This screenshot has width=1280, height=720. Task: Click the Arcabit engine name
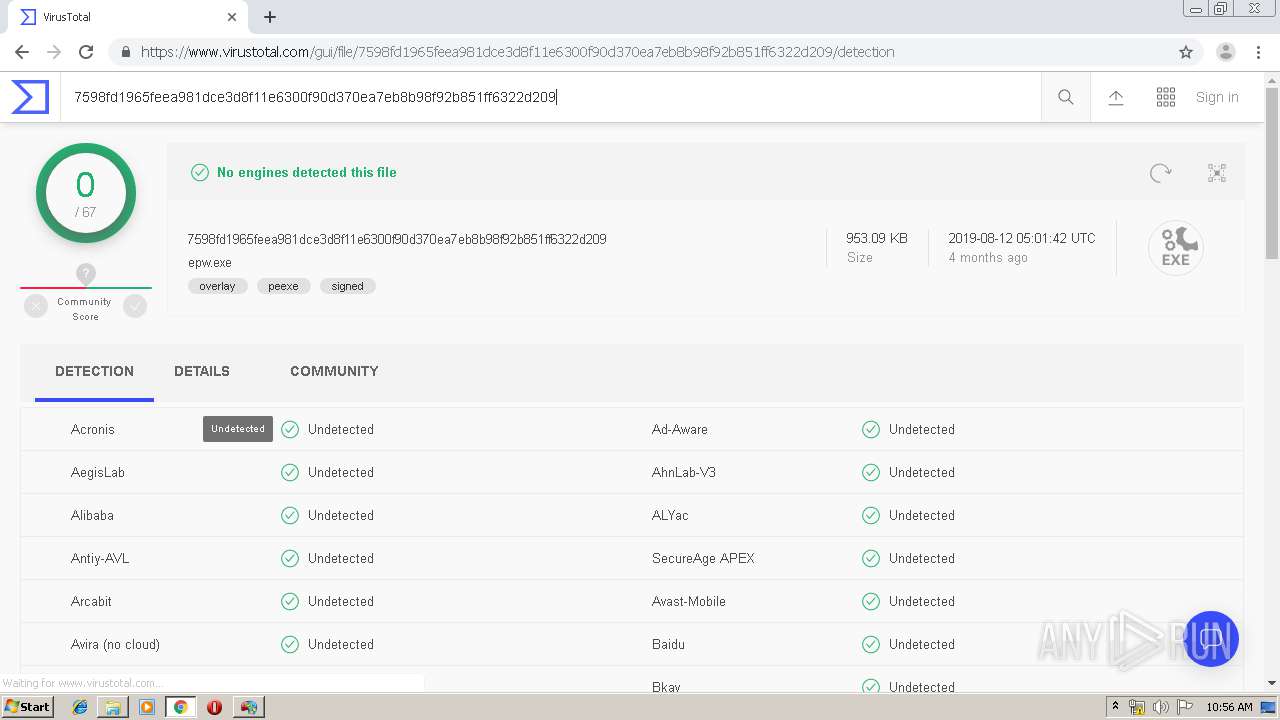(x=91, y=601)
